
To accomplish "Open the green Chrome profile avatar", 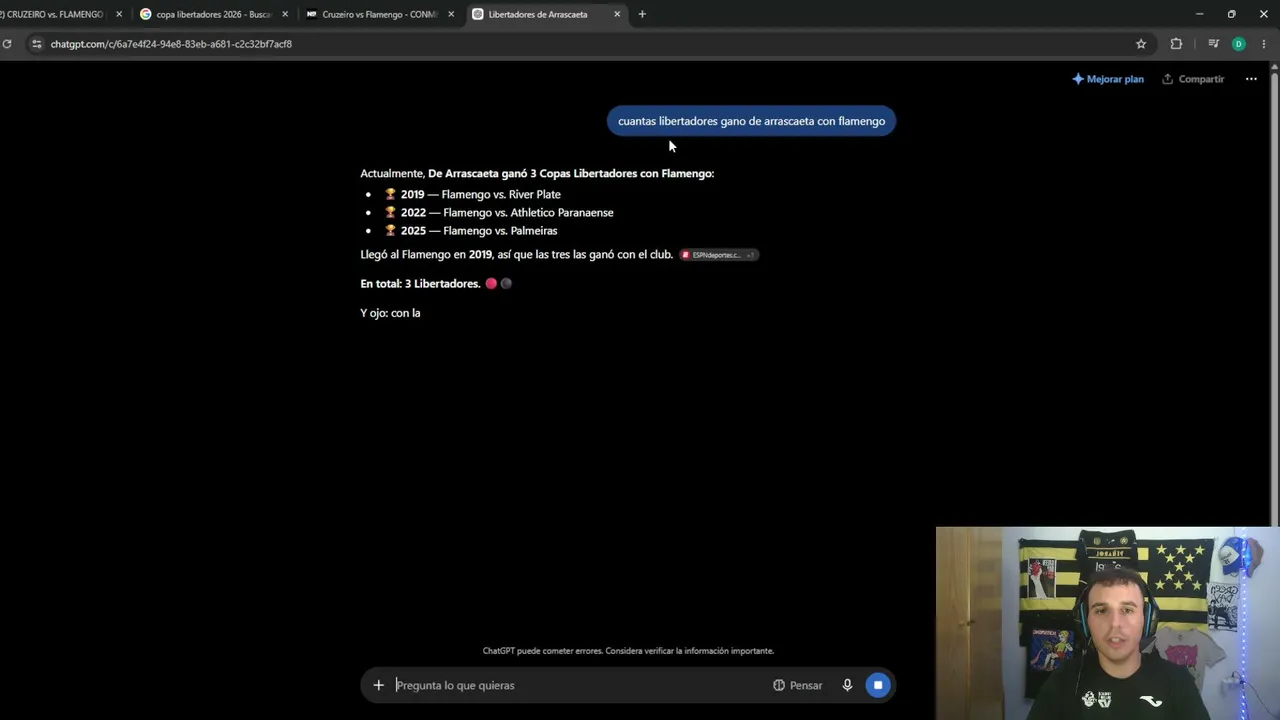I will pos(1239,44).
